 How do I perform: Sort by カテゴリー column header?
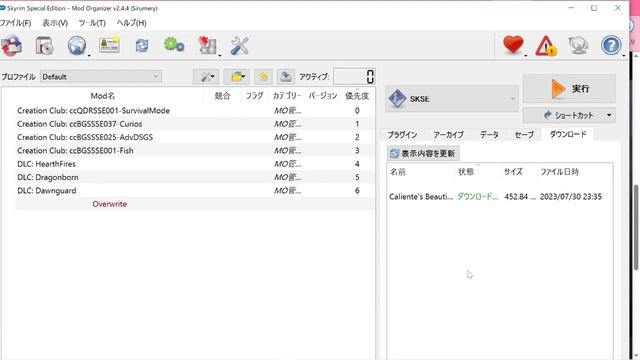pos(287,96)
